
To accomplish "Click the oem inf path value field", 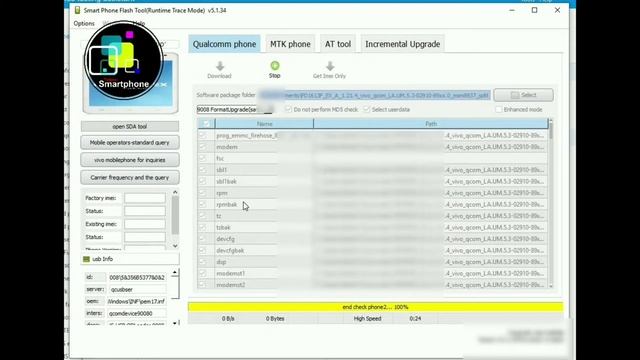I will click(x=137, y=301).
